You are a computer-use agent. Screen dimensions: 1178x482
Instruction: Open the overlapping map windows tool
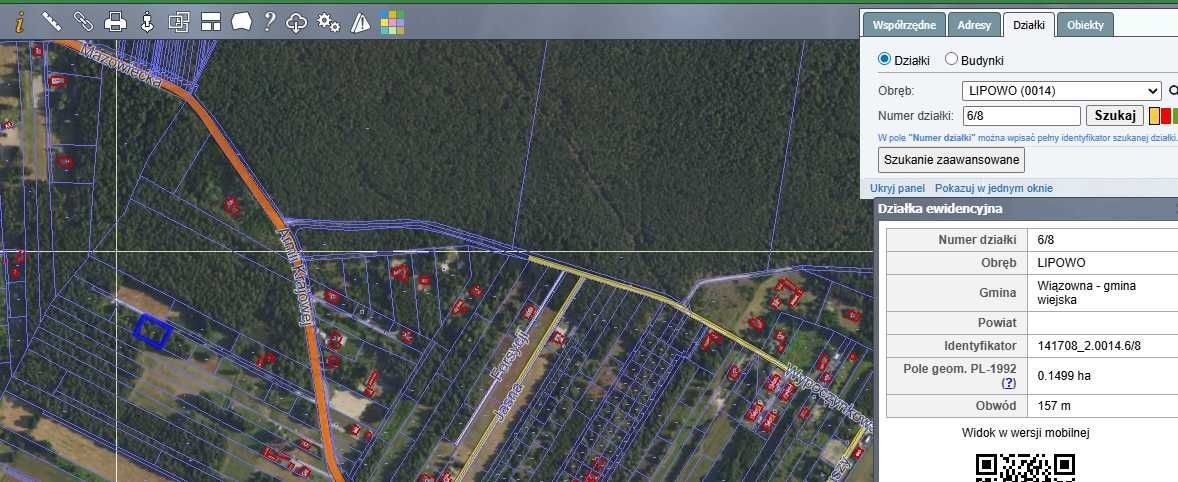179,23
